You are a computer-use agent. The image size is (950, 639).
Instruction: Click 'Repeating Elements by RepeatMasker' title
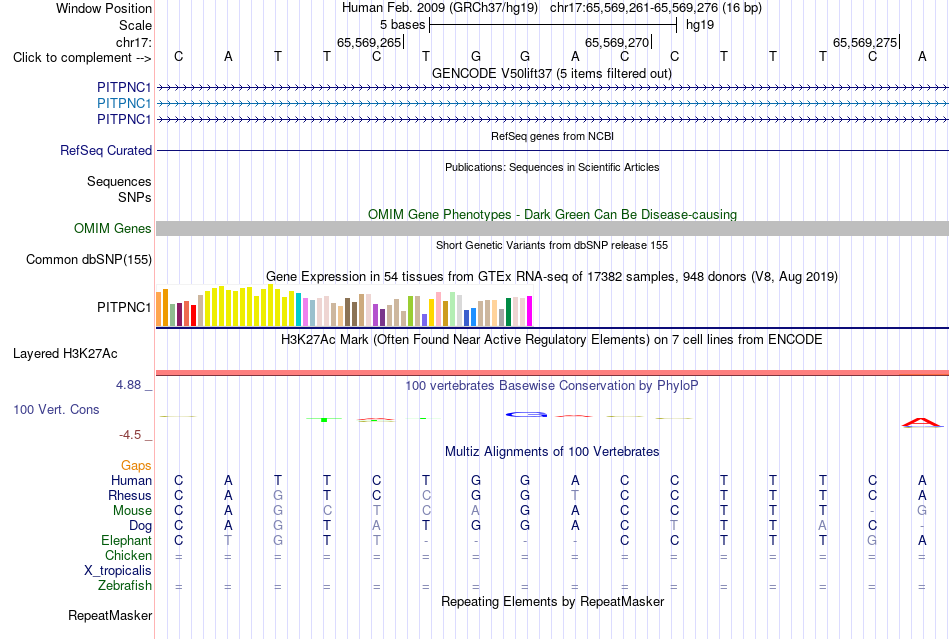(x=552, y=601)
